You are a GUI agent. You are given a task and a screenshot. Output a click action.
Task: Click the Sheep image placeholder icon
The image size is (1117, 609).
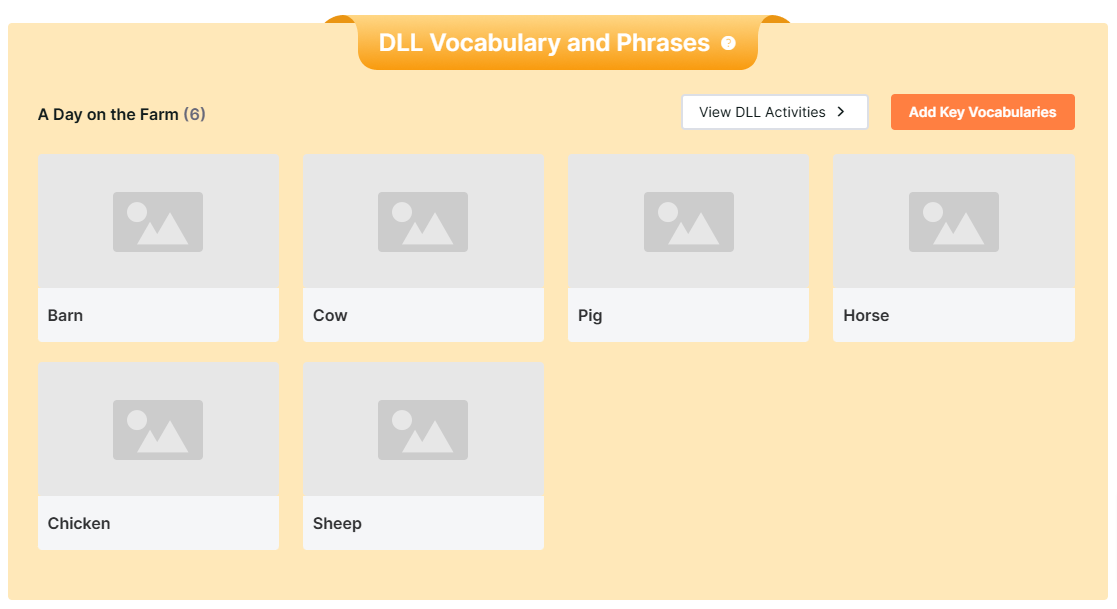tap(423, 430)
